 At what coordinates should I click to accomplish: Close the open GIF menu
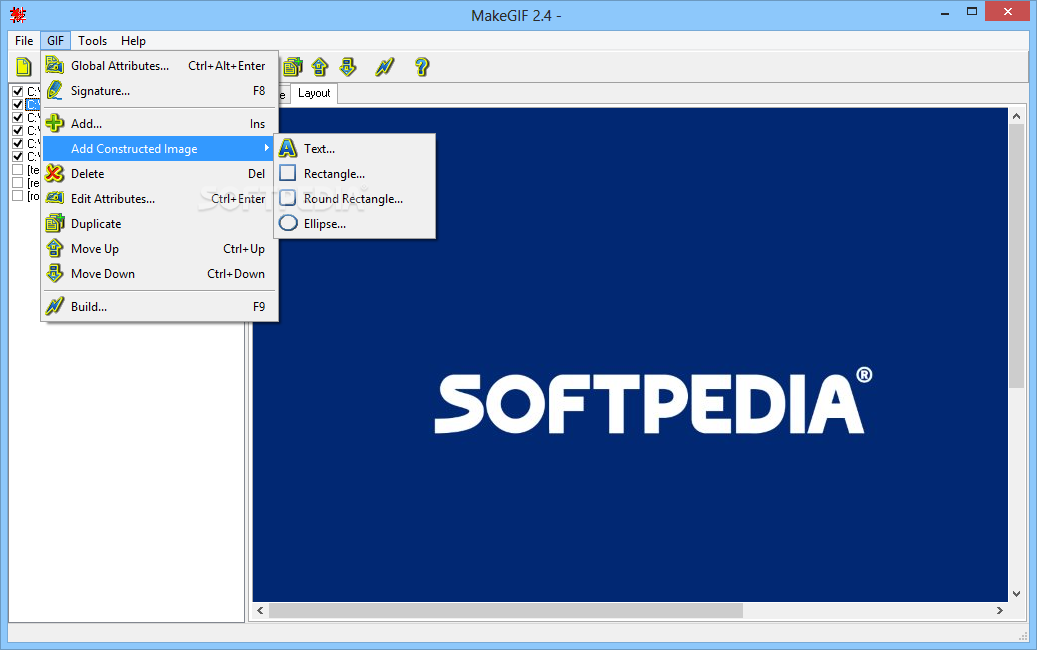click(56, 40)
